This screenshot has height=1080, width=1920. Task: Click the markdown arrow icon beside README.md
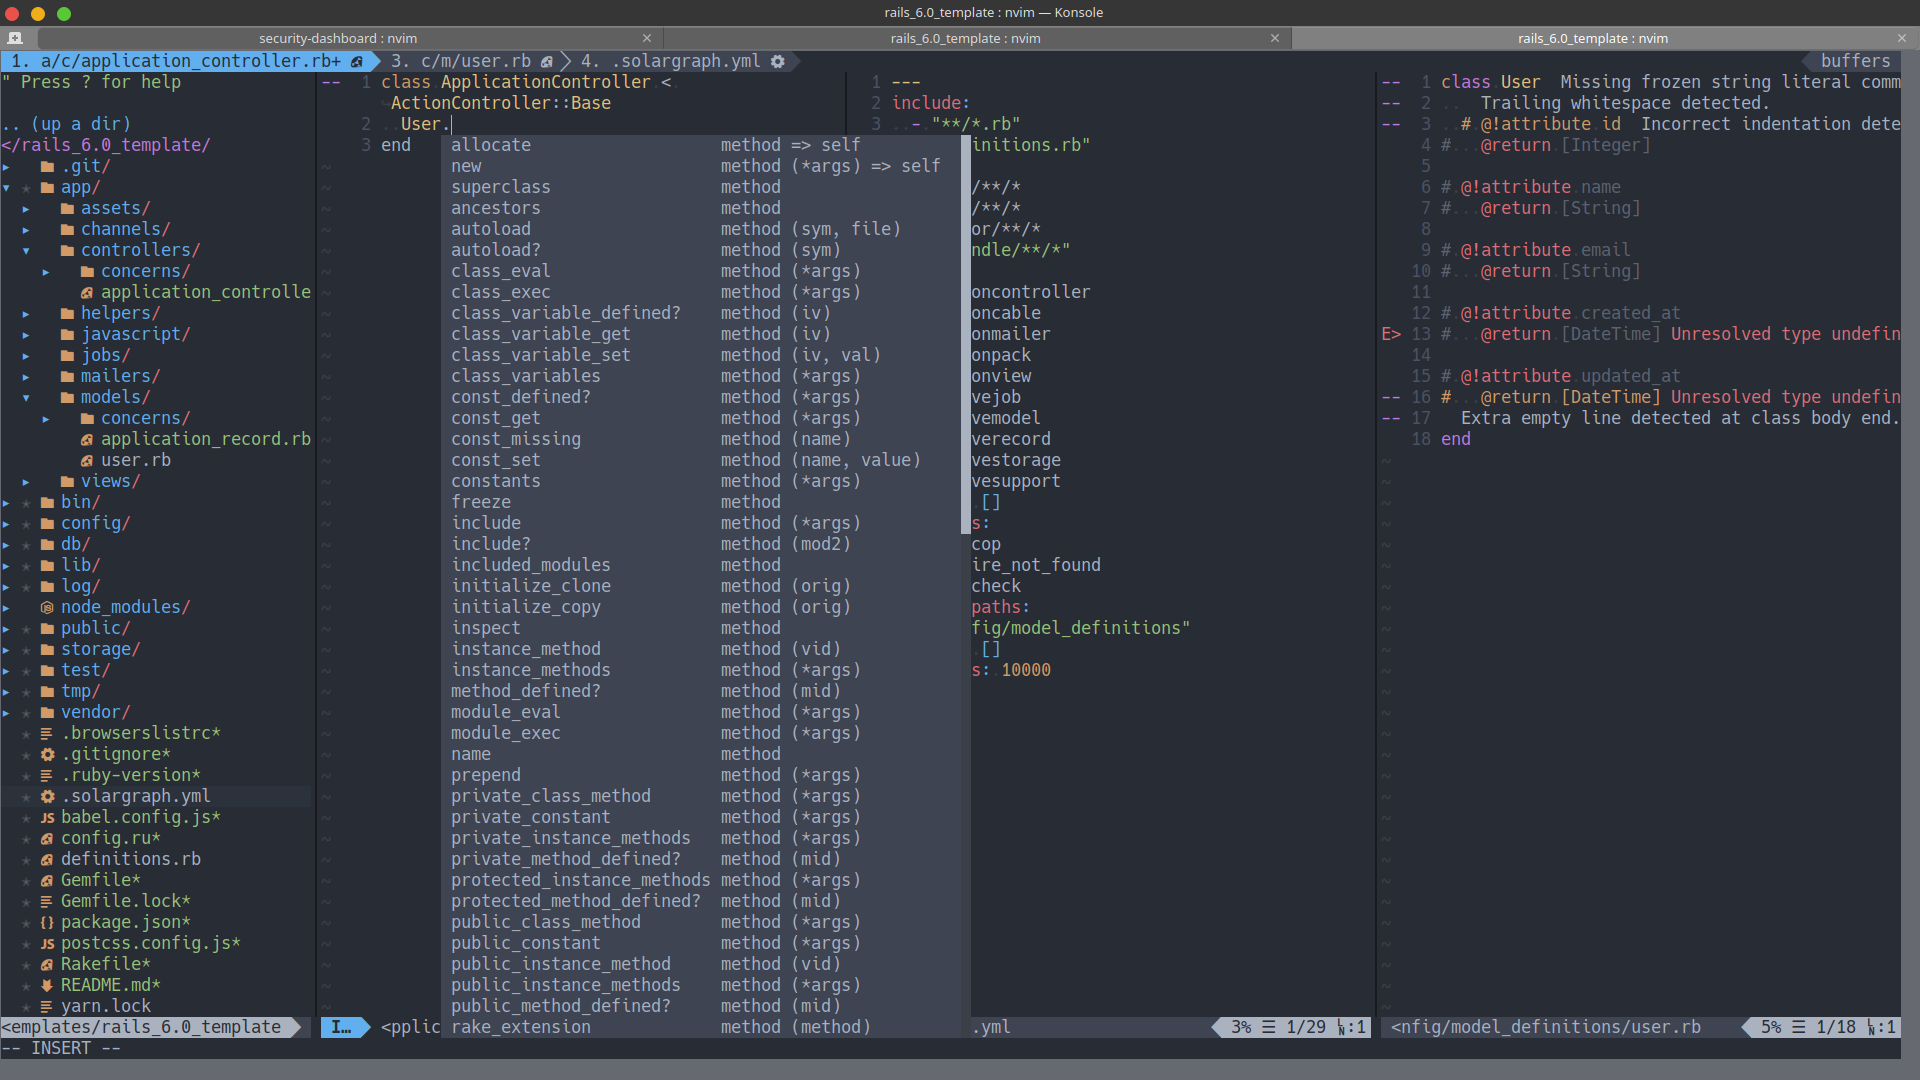click(47, 986)
